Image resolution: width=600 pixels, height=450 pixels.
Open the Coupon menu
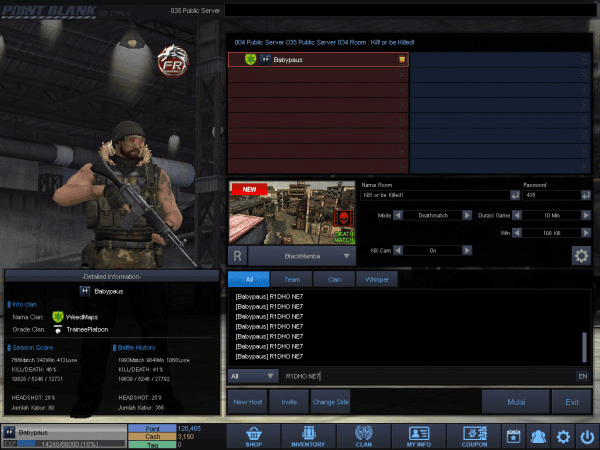[x=474, y=437]
